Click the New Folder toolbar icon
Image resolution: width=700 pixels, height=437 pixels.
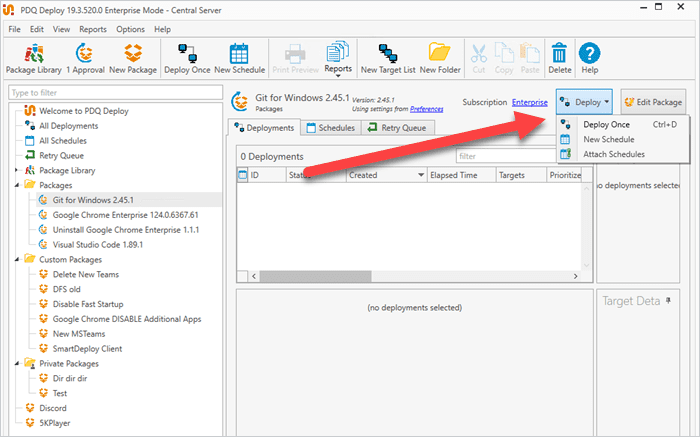tap(440, 58)
